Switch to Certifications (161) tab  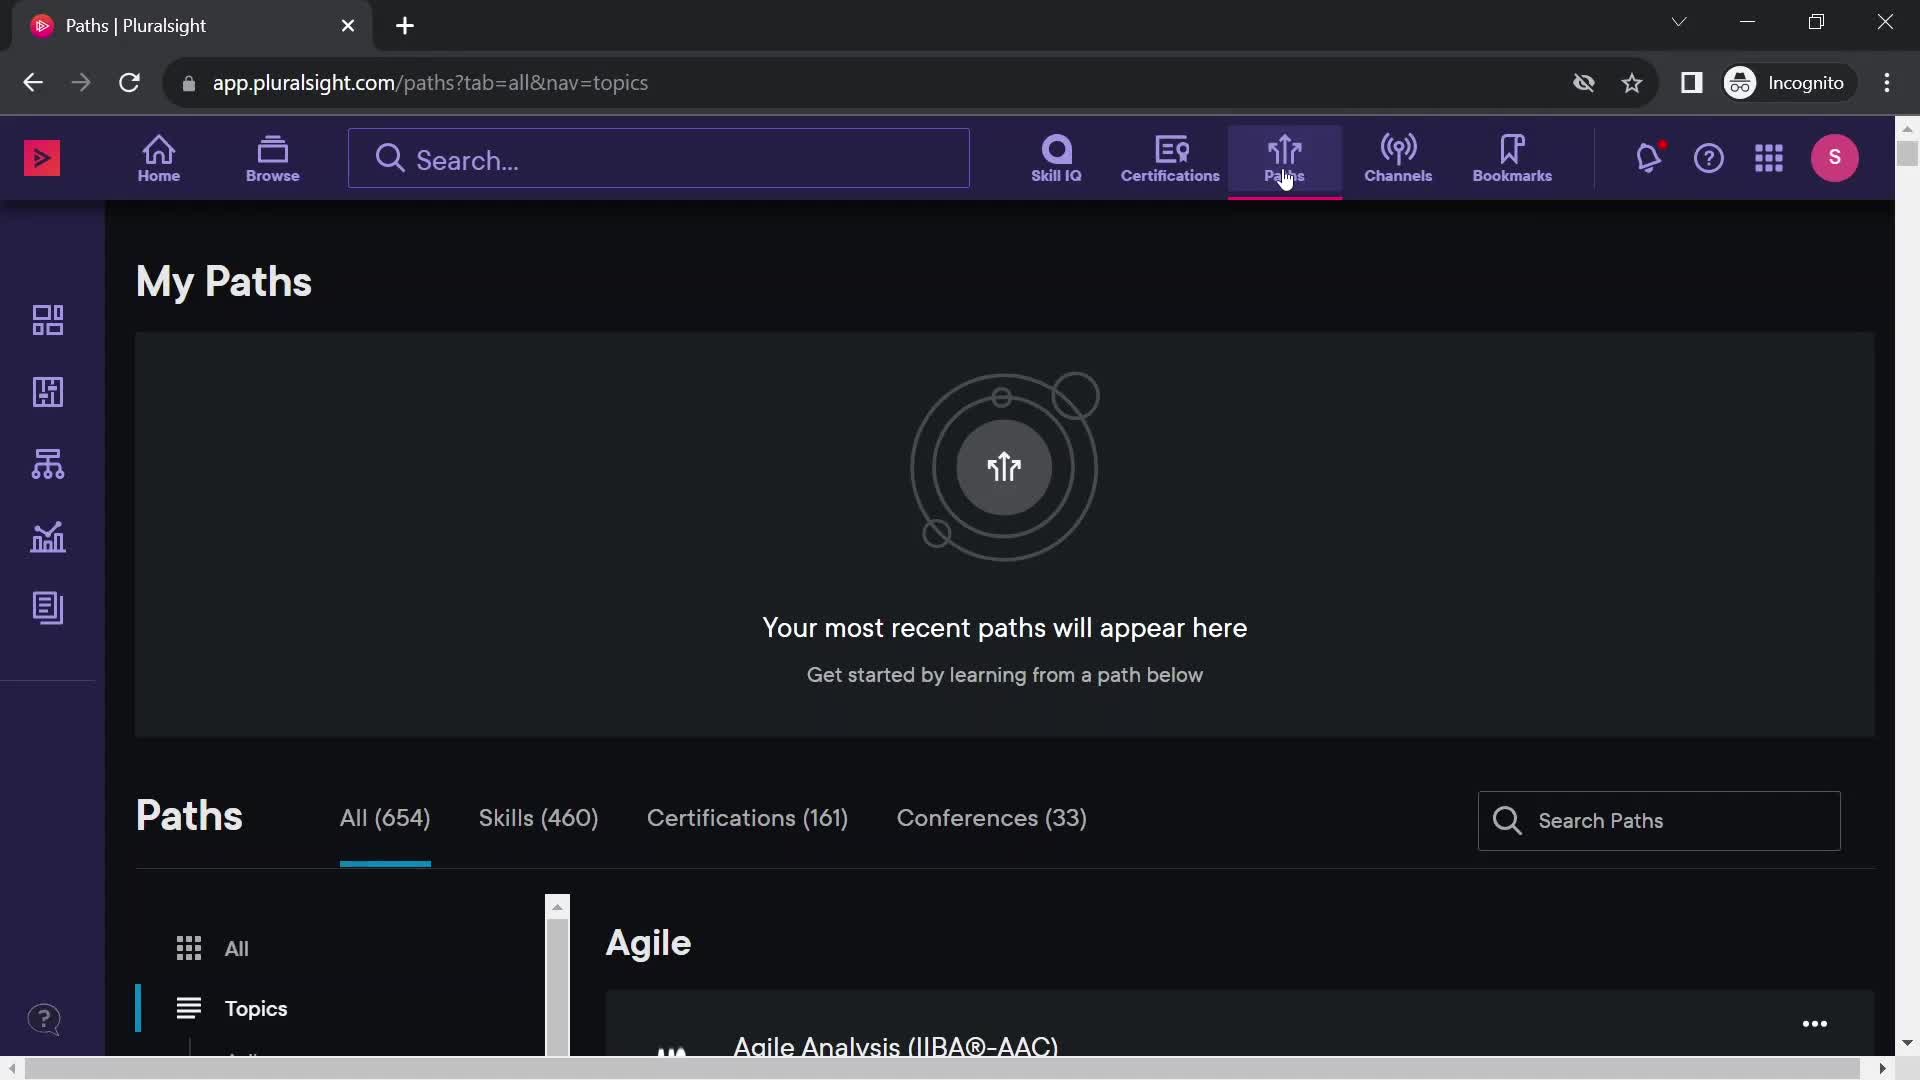click(x=748, y=816)
